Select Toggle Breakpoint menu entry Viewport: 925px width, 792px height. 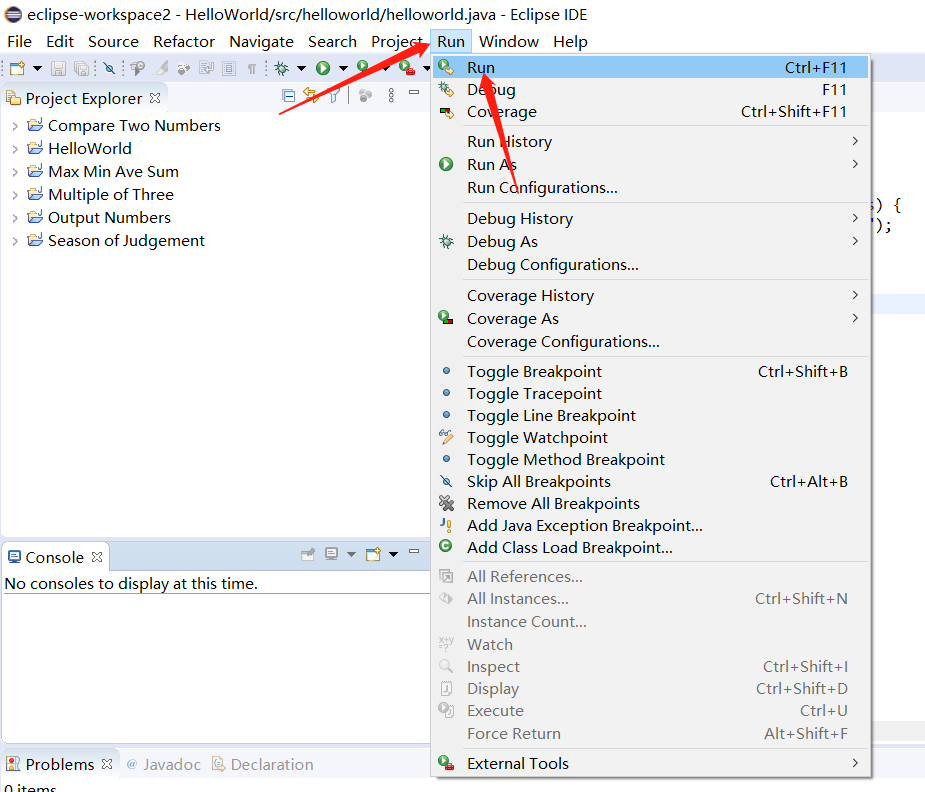coord(650,372)
